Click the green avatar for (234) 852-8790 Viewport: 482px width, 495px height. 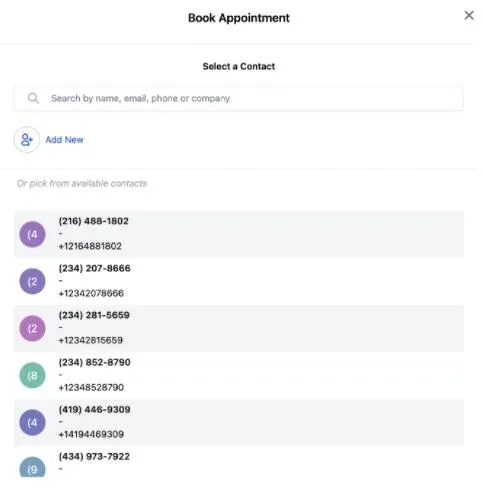coord(32,376)
